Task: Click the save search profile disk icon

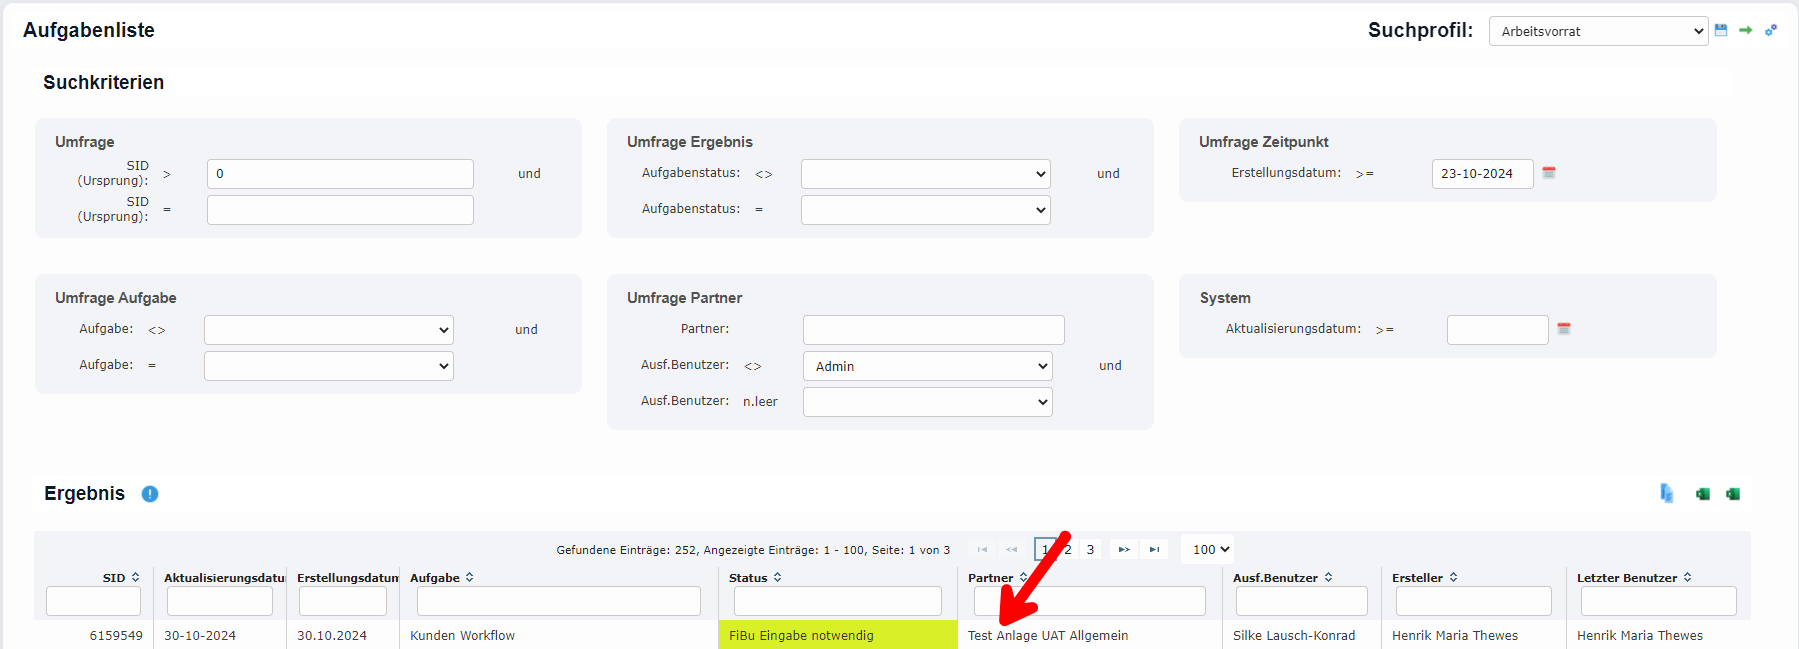Action: coord(1721,30)
